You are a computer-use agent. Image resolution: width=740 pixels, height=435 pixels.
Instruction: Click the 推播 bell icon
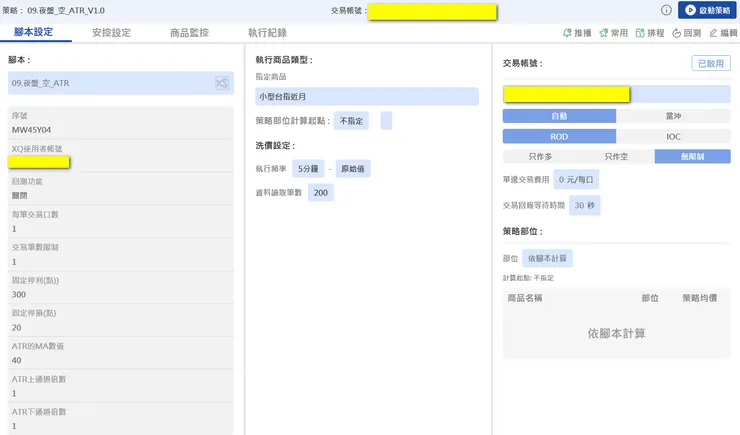coord(567,33)
